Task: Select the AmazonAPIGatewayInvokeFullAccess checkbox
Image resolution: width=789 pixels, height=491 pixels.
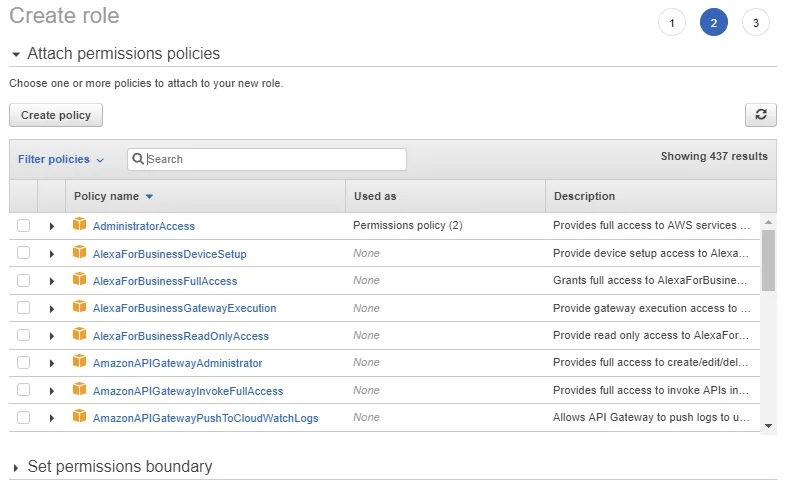Action: [23, 390]
